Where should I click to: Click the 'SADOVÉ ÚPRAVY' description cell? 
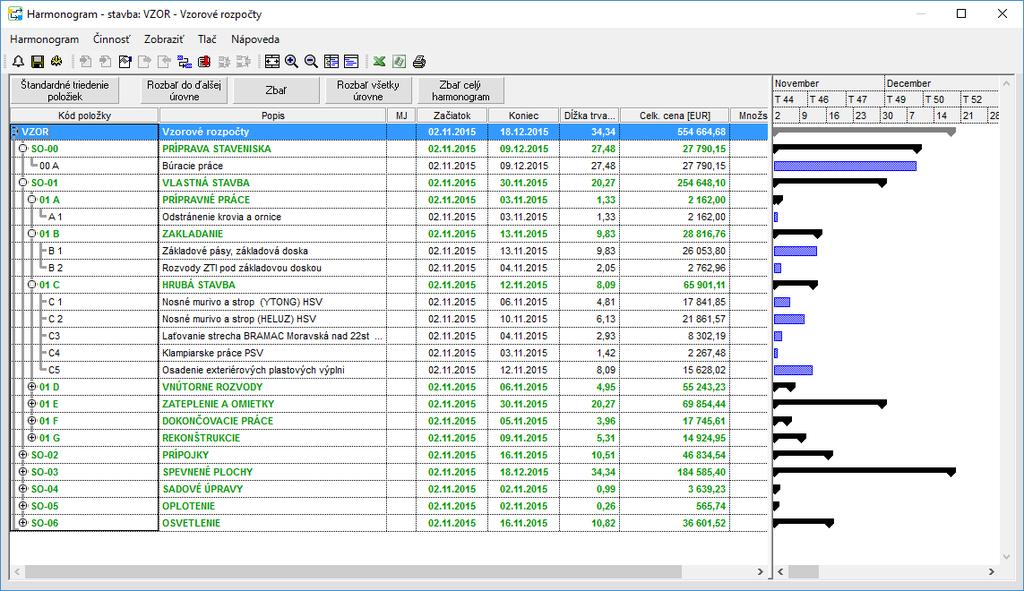click(x=273, y=488)
